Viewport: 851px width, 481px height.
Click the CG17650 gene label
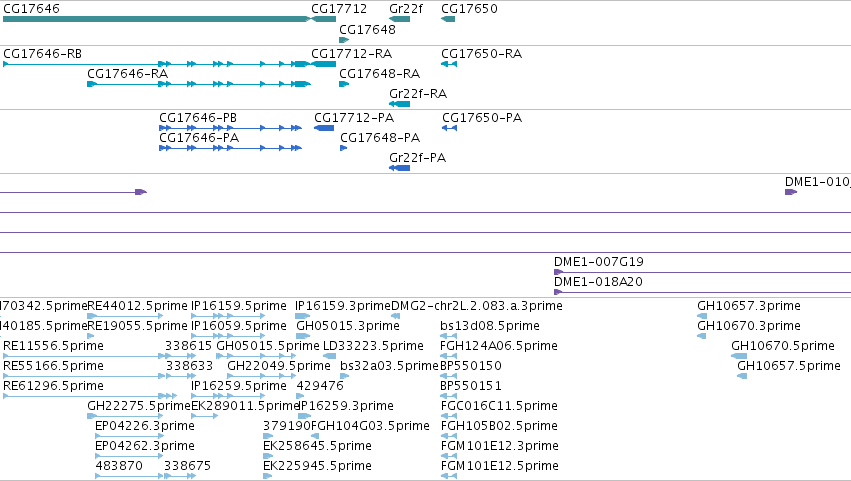pos(469,9)
